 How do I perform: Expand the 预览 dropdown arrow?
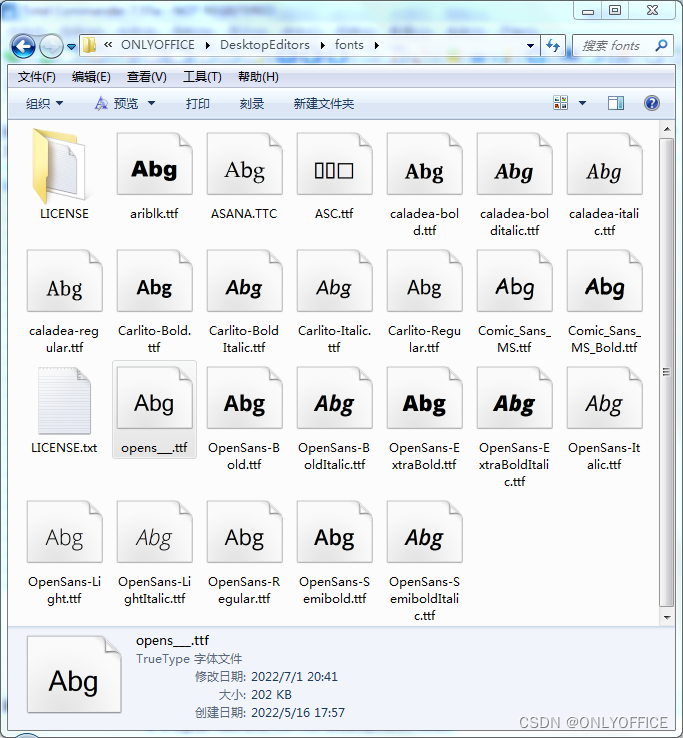point(152,103)
